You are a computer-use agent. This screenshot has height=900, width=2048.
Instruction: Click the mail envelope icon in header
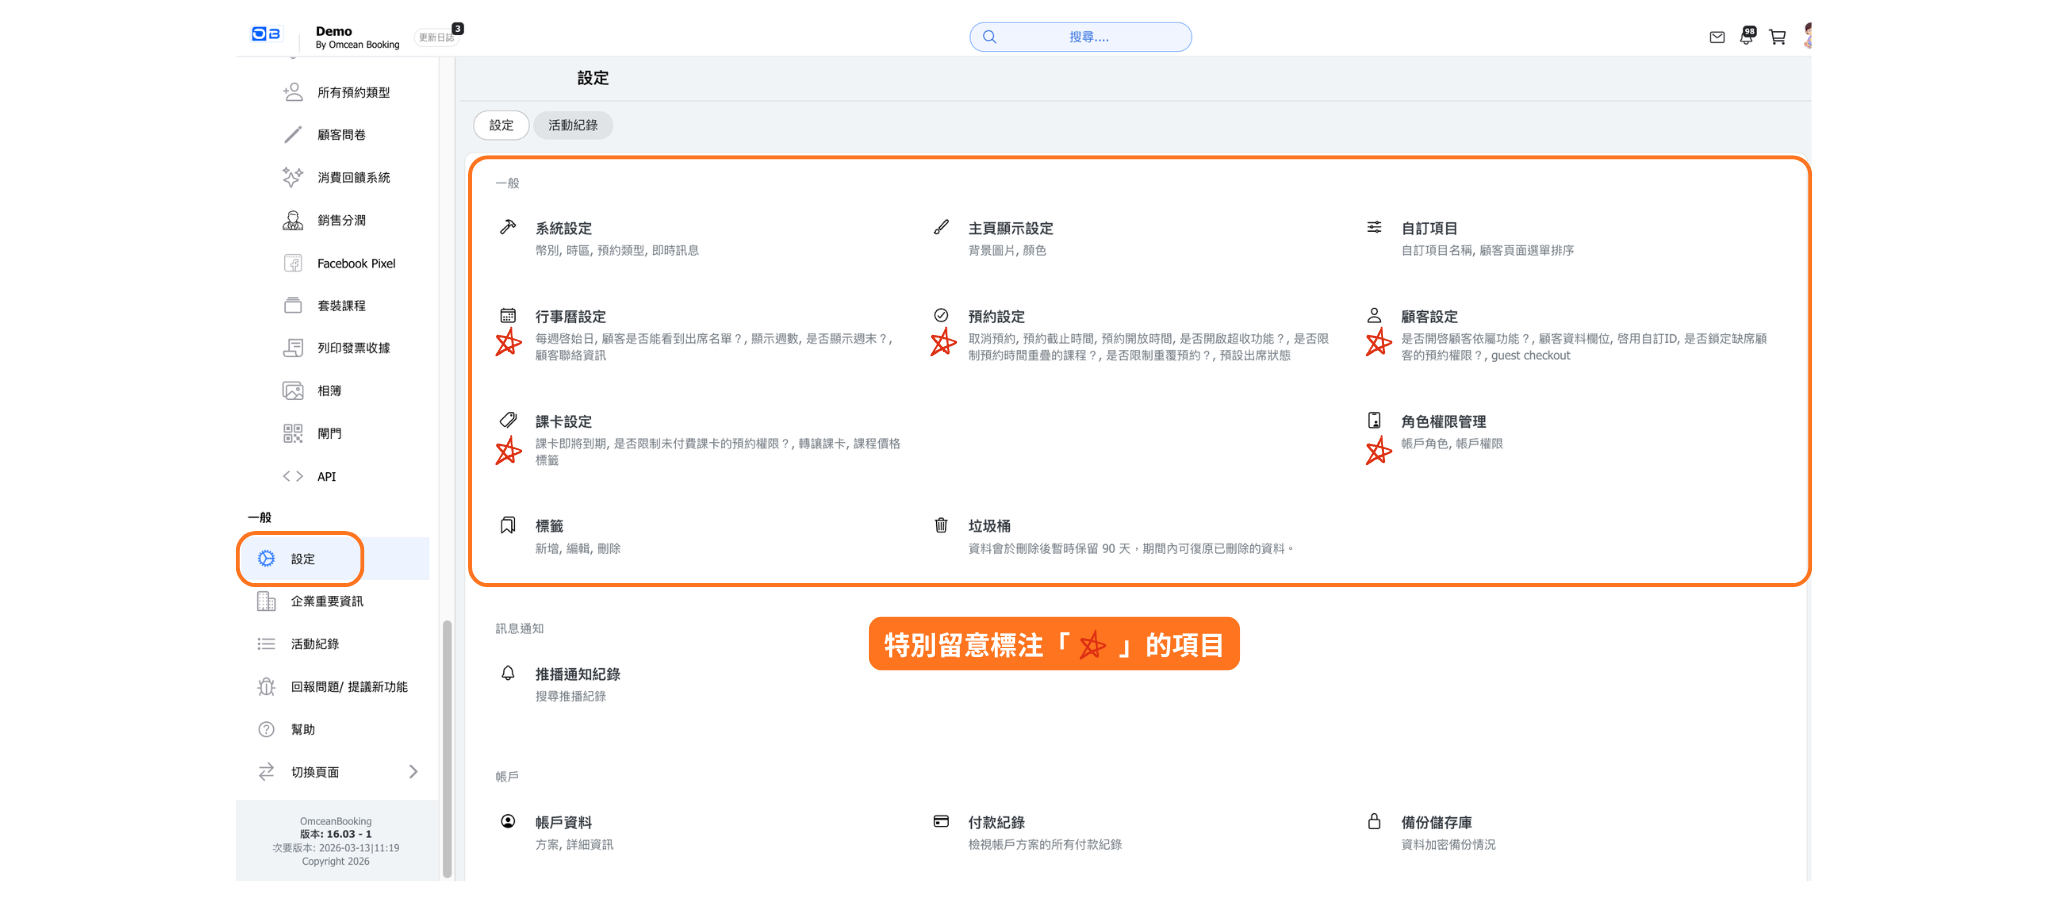pos(1716,37)
